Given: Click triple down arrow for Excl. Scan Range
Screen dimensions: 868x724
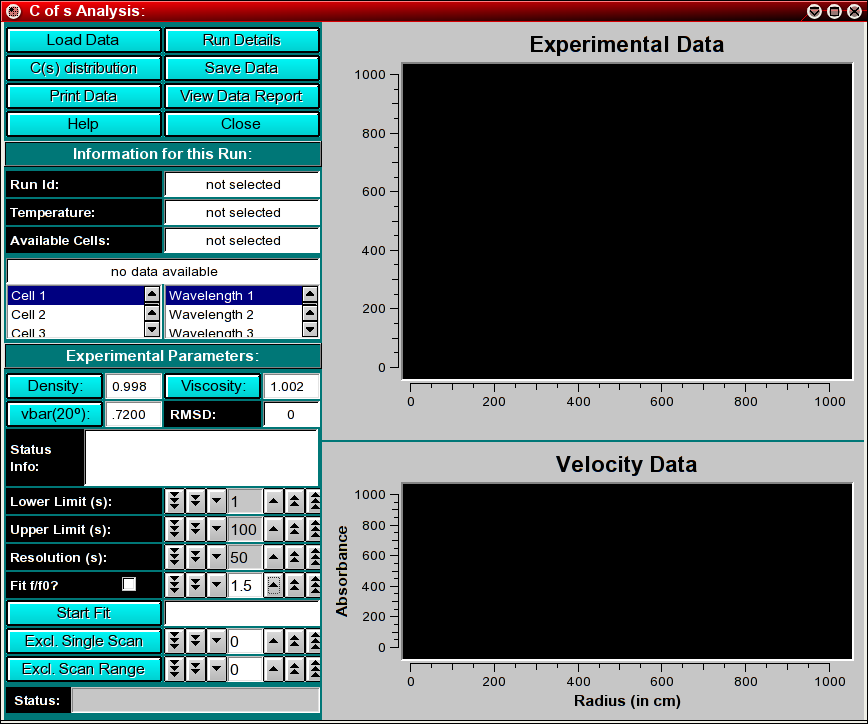Looking at the screenshot, I should pos(175,670).
